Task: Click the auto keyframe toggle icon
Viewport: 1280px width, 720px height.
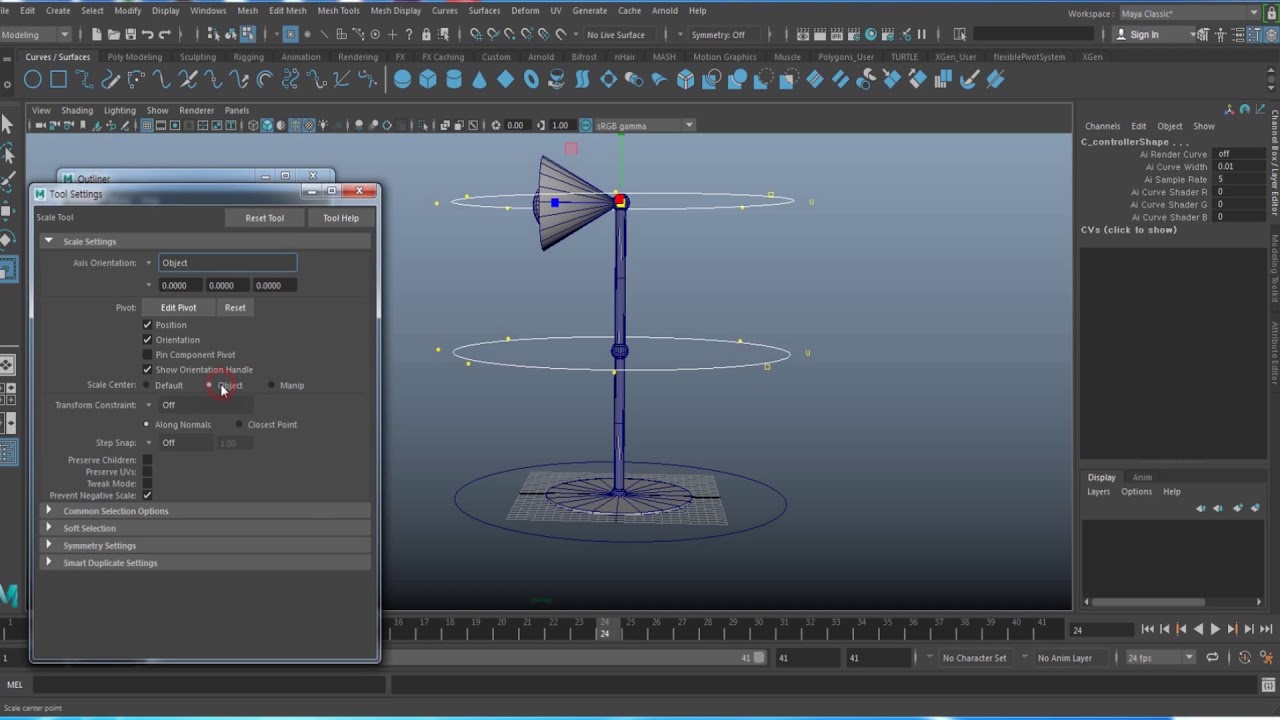Action: (1245, 658)
